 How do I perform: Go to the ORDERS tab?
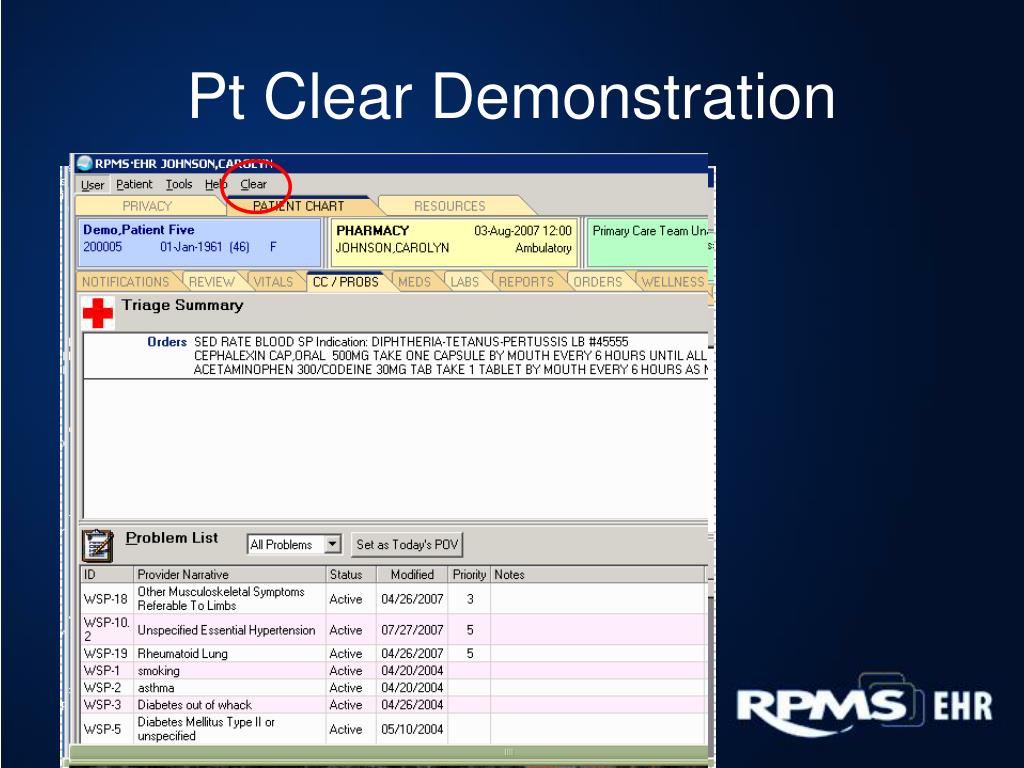(598, 282)
